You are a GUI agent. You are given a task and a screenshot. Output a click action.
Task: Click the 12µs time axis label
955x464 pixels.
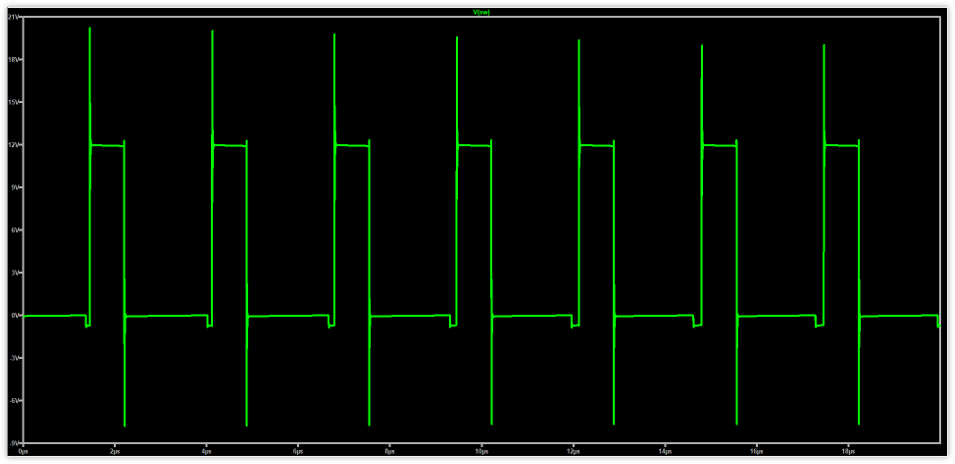tap(573, 451)
